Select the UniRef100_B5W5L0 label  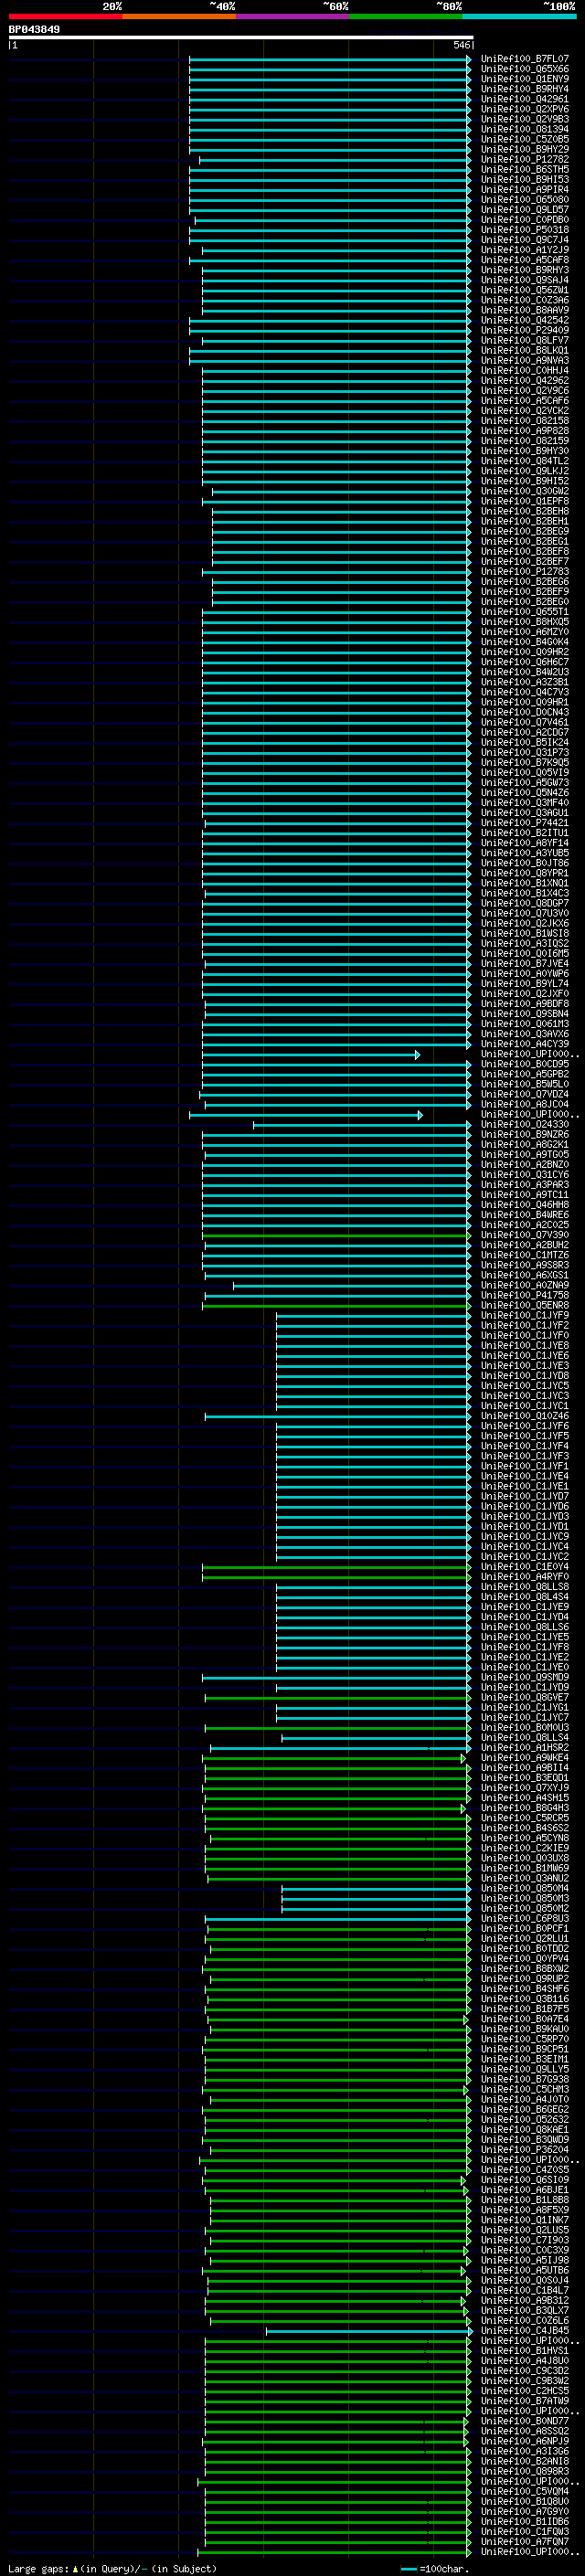pyautogui.click(x=525, y=1084)
